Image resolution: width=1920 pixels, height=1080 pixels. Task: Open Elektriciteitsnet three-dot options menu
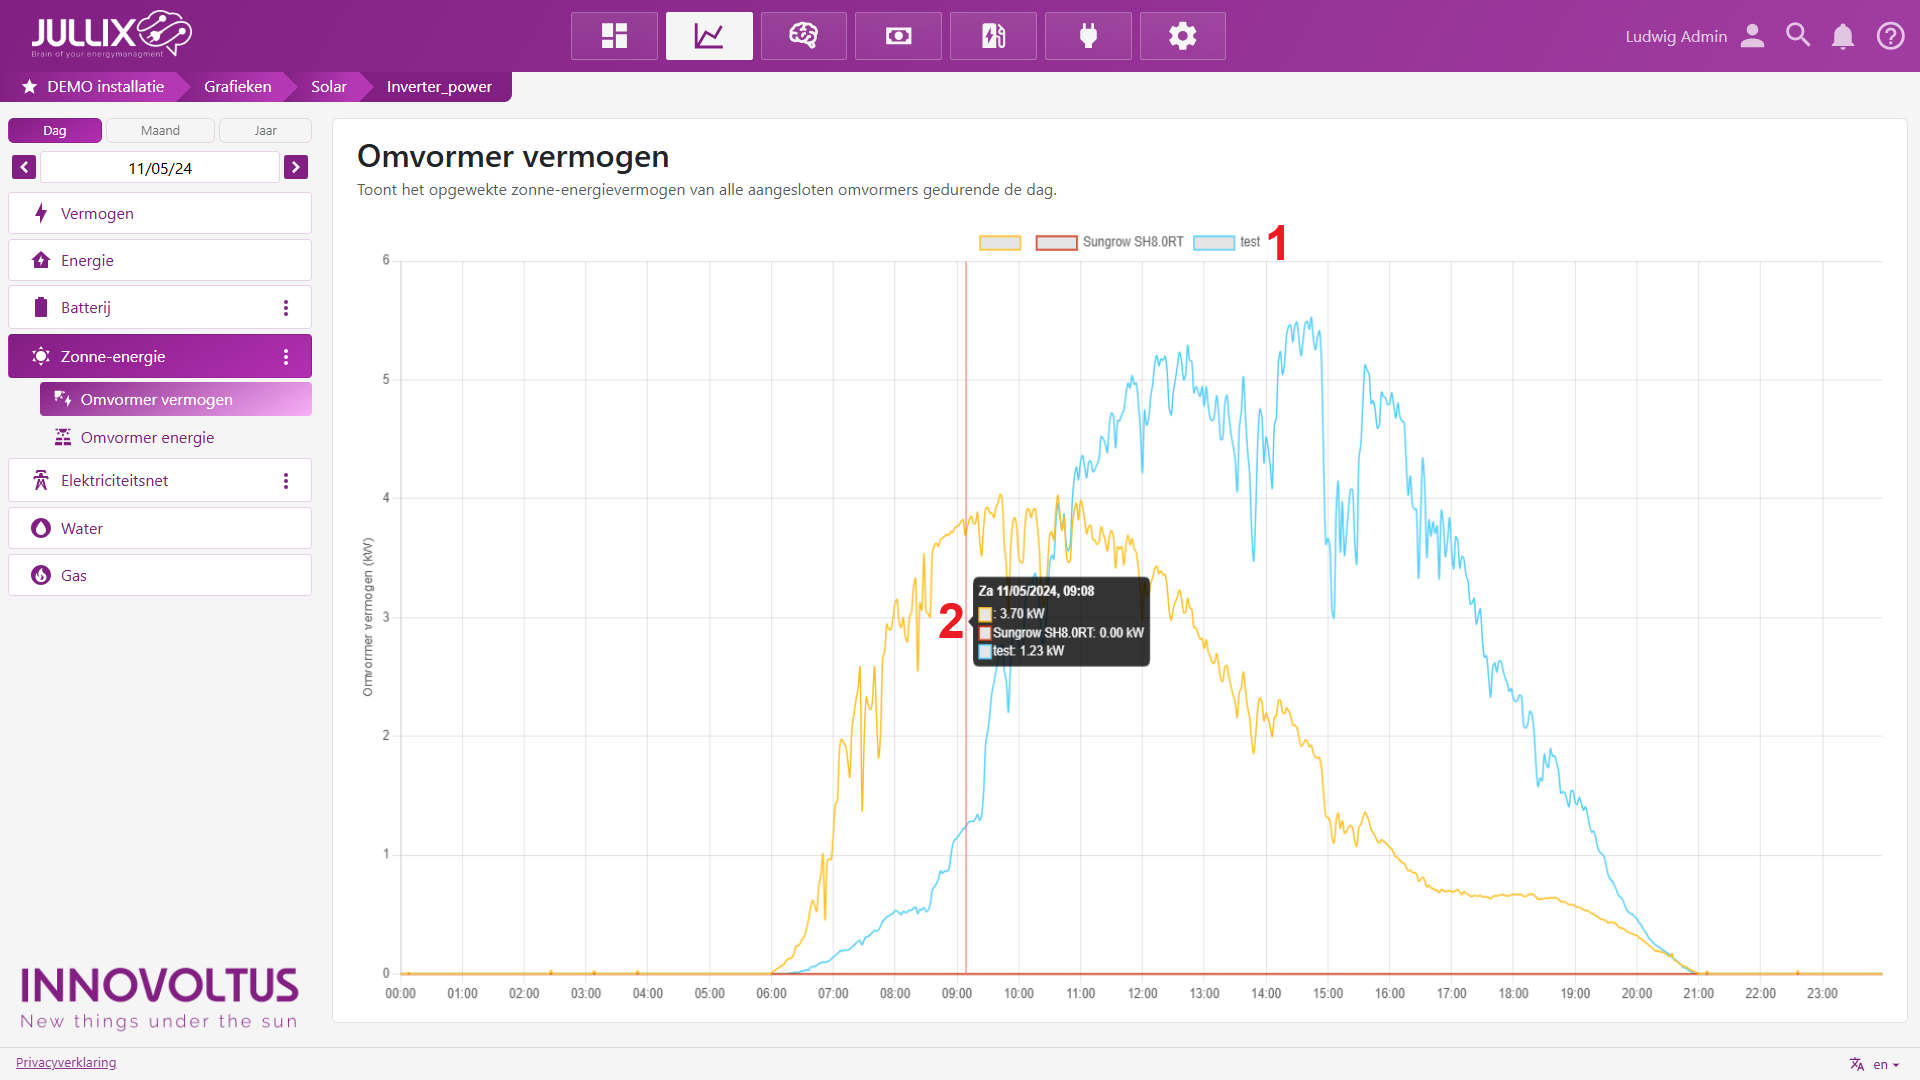pos(286,481)
